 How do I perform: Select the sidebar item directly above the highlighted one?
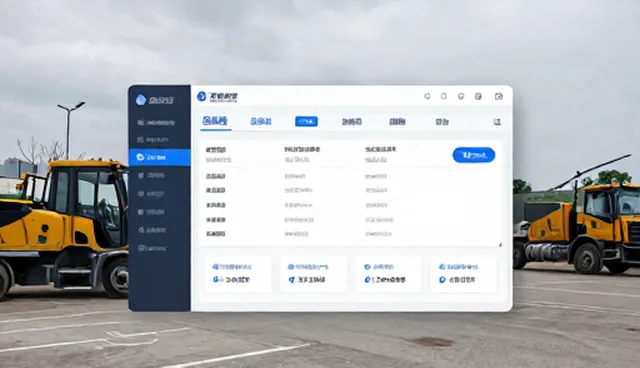[x=153, y=140]
